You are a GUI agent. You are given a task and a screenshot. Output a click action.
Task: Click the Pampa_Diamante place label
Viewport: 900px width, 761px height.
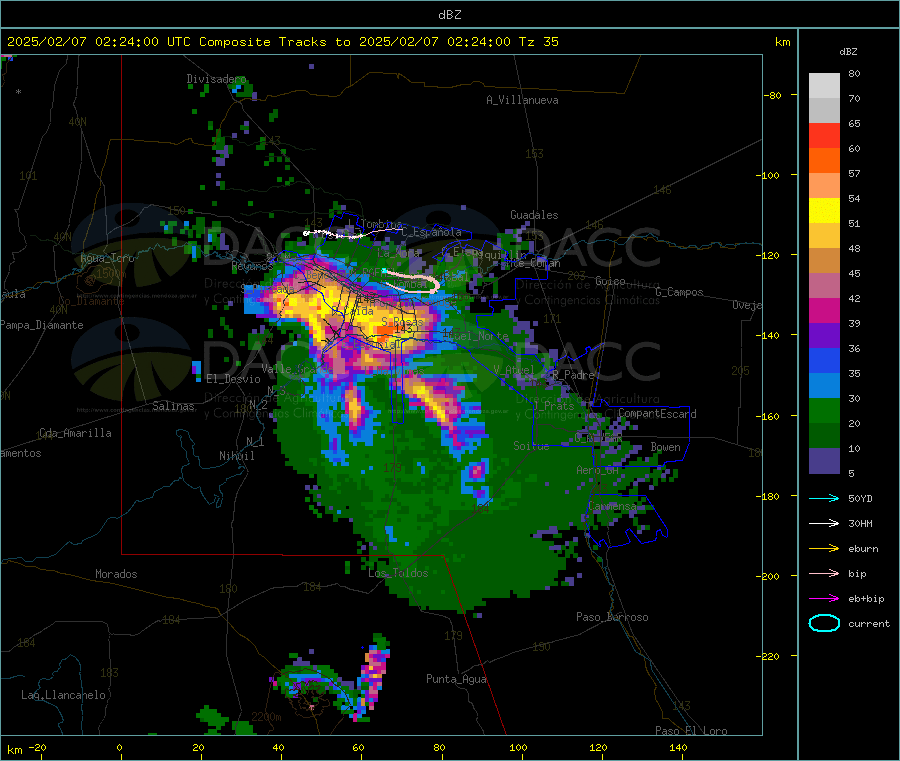(x=42, y=325)
